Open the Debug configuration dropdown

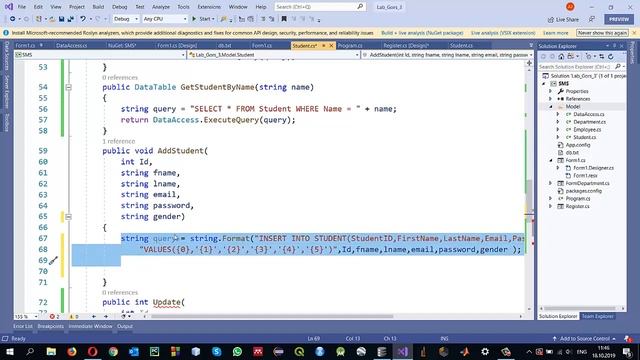pos(126,19)
